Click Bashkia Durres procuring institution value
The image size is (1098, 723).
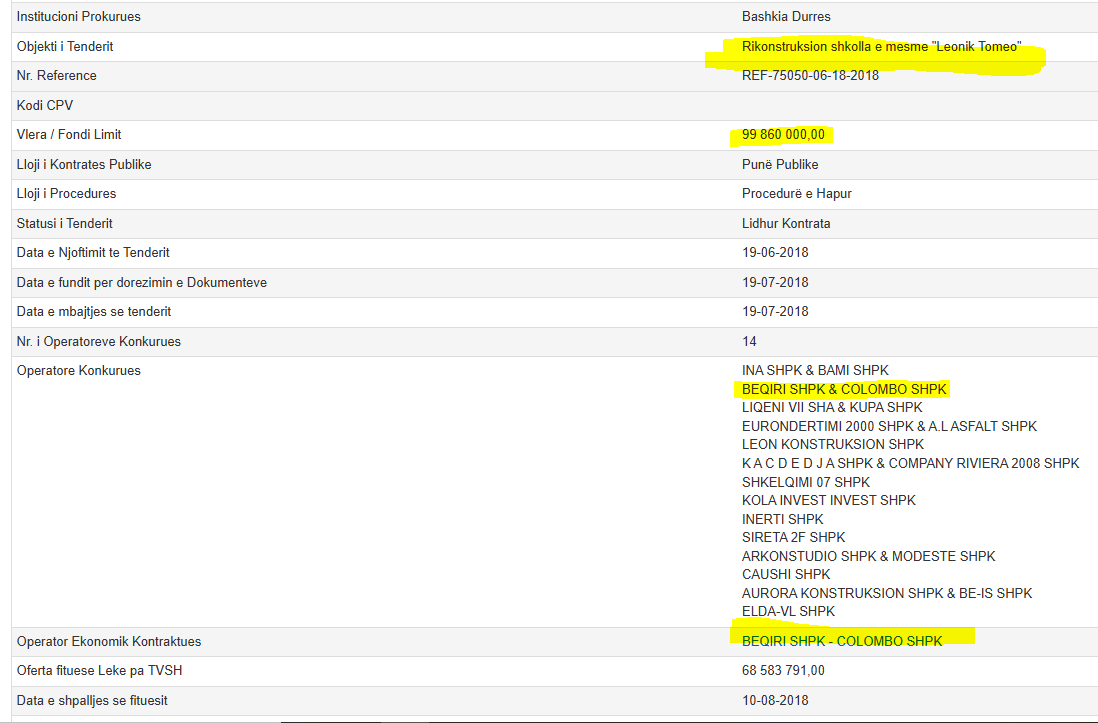click(786, 17)
